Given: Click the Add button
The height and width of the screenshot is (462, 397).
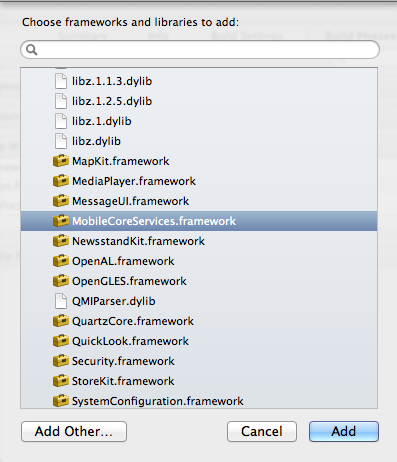Looking at the screenshot, I should click(344, 431).
